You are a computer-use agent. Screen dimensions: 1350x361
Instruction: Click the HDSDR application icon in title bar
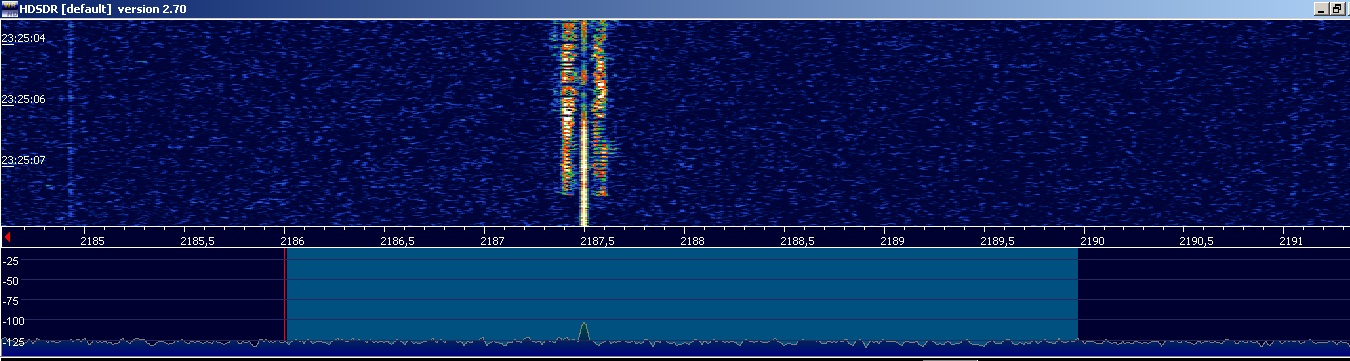pos(10,8)
